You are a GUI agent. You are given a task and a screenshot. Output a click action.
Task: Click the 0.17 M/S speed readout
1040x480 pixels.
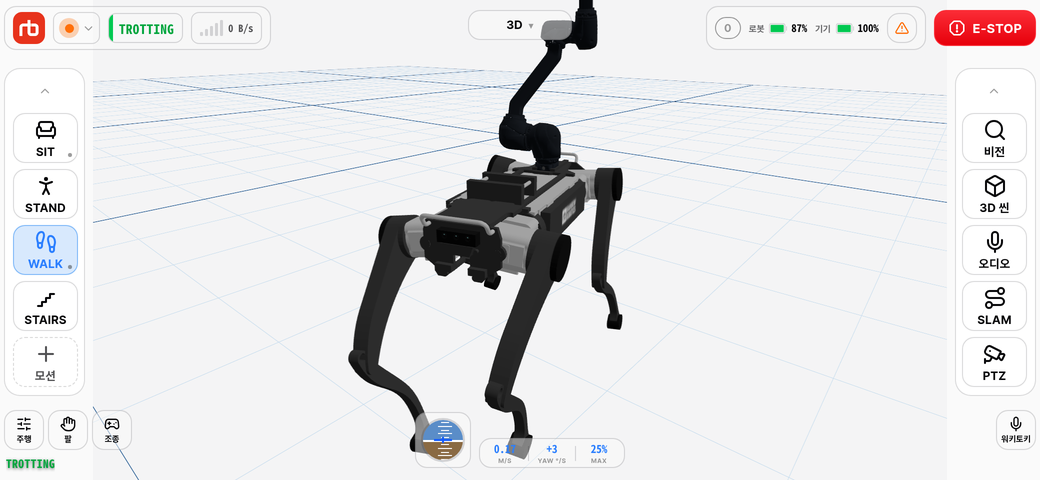pyautogui.click(x=505, y=453)
